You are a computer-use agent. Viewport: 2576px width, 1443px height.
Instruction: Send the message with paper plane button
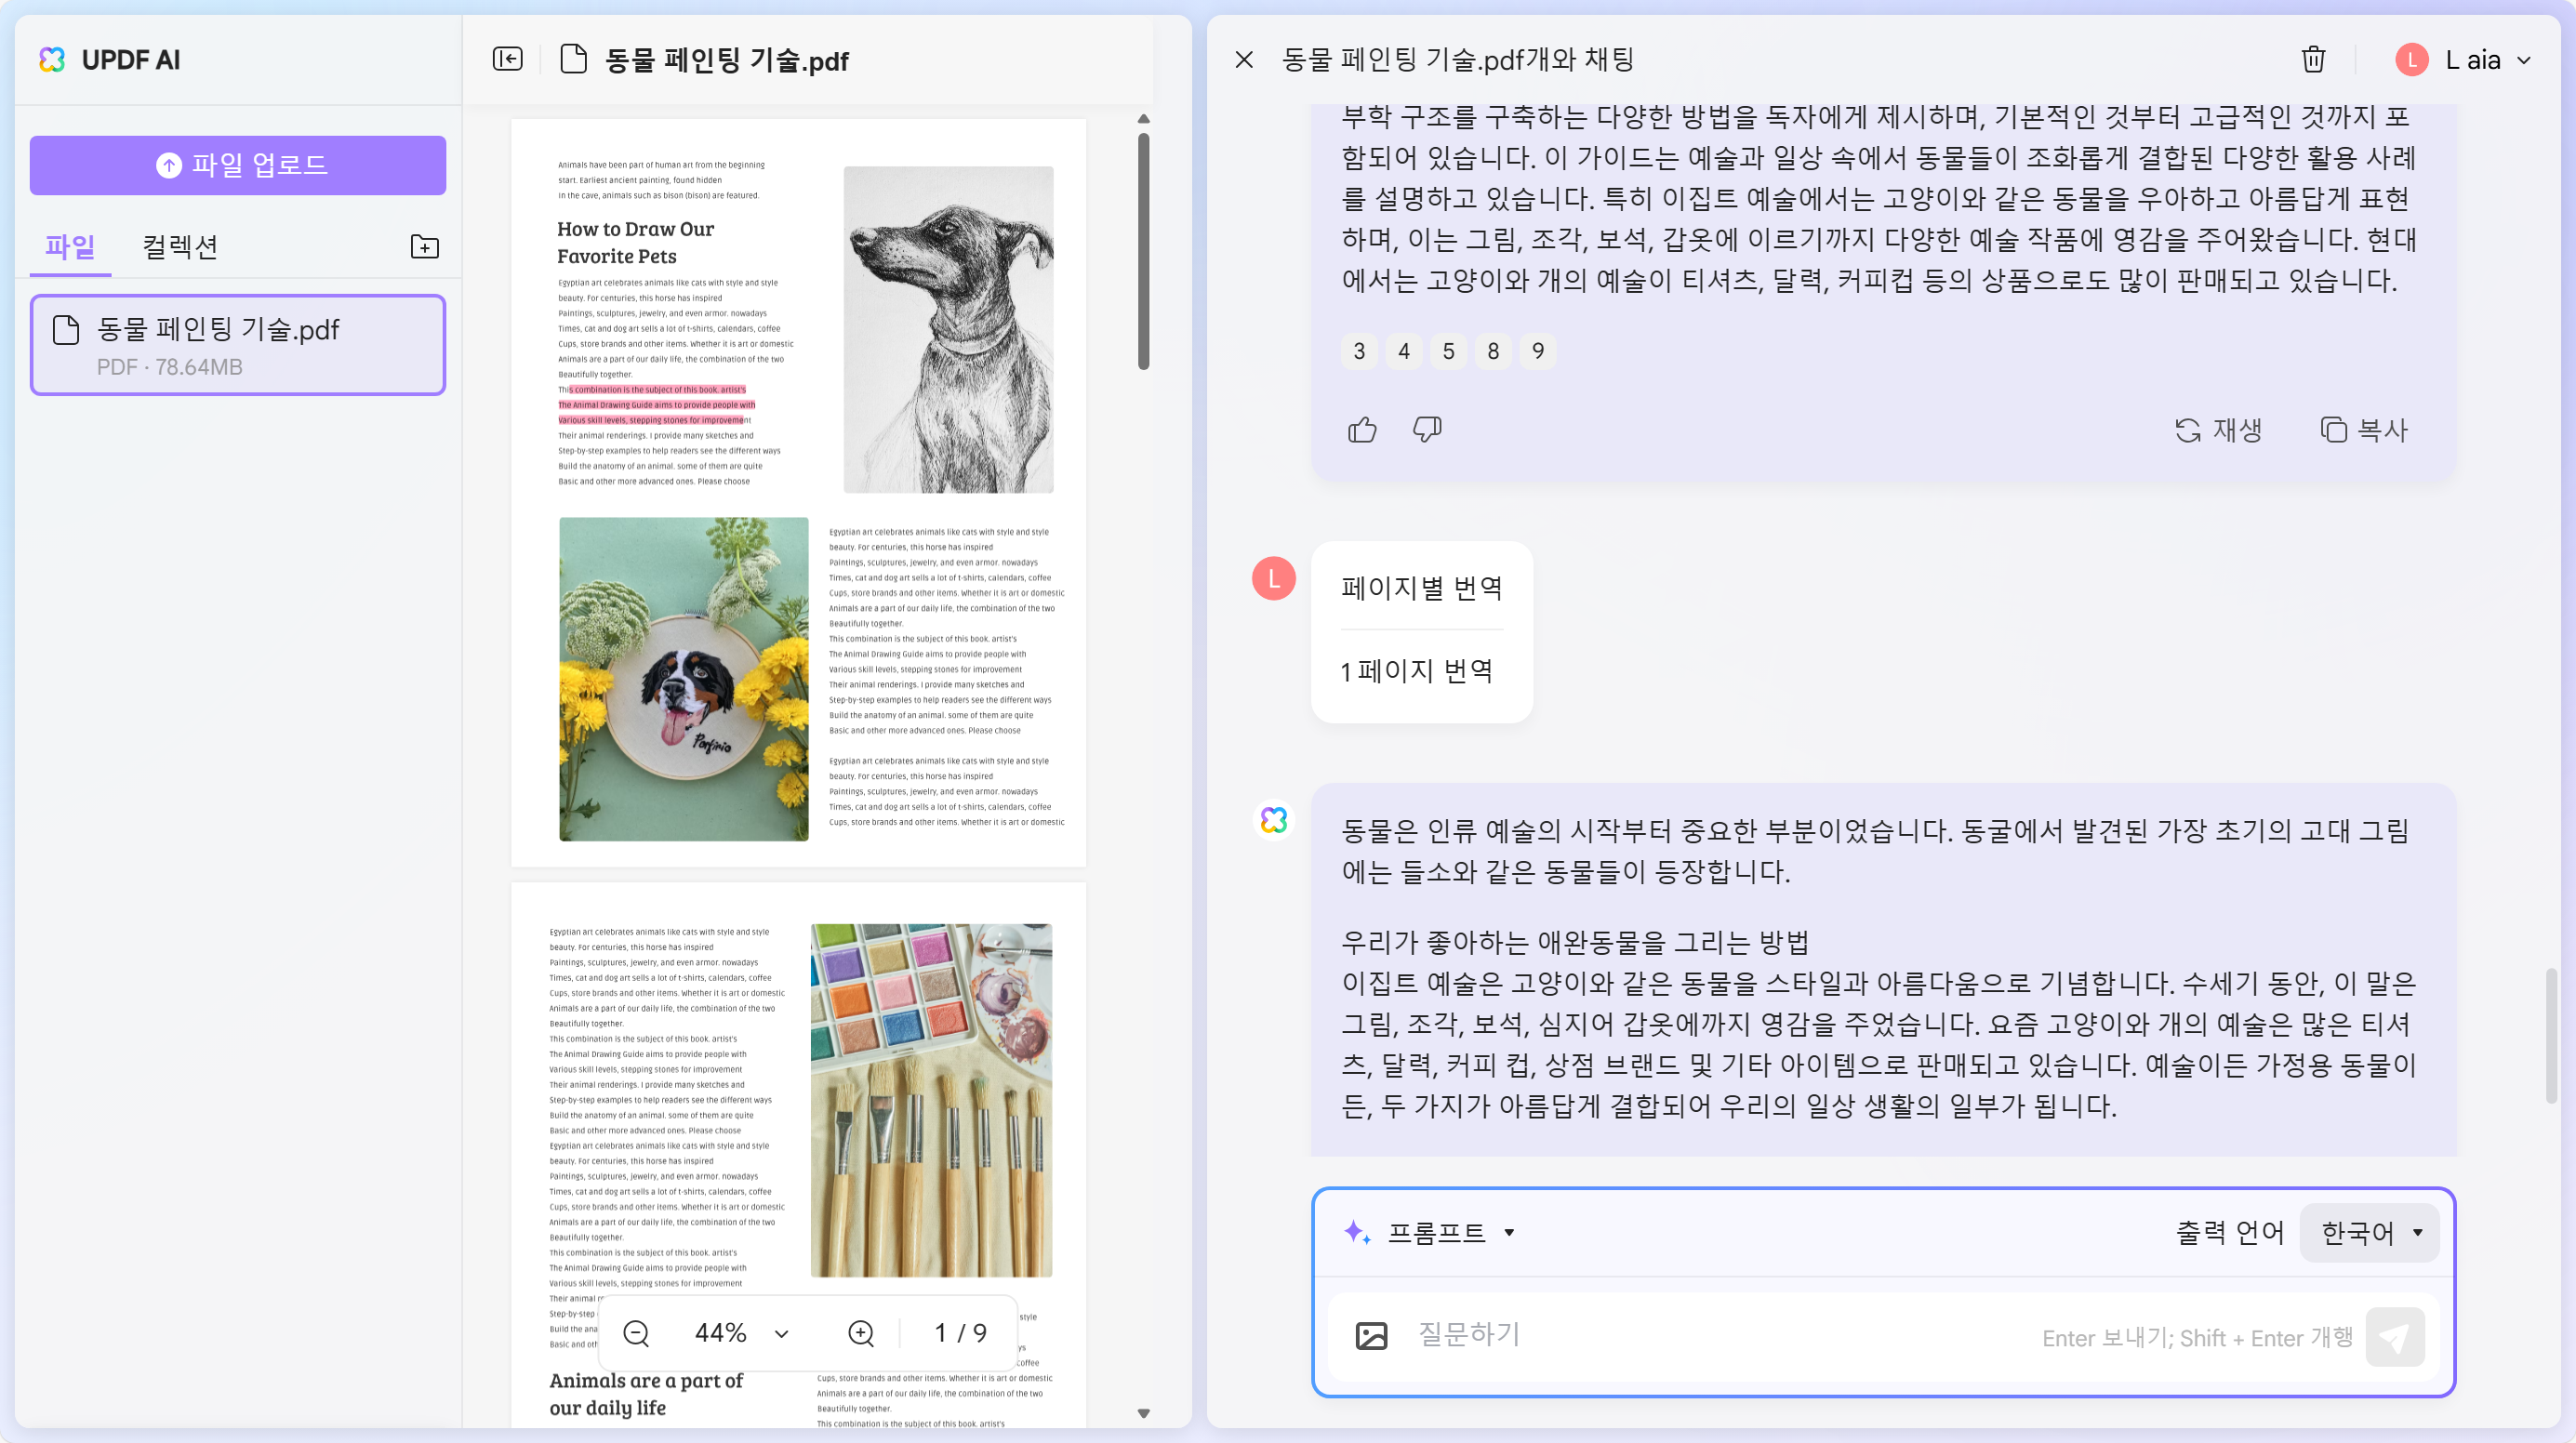(x=2395, y=1337)
